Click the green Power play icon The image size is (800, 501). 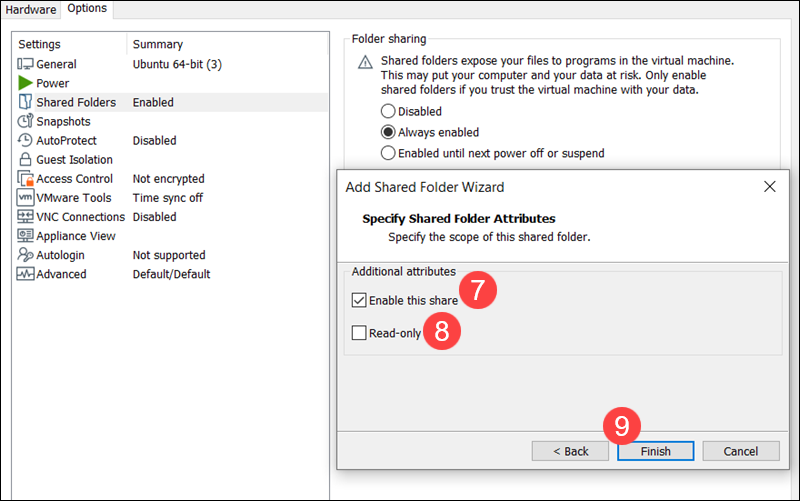pos(26,83)
